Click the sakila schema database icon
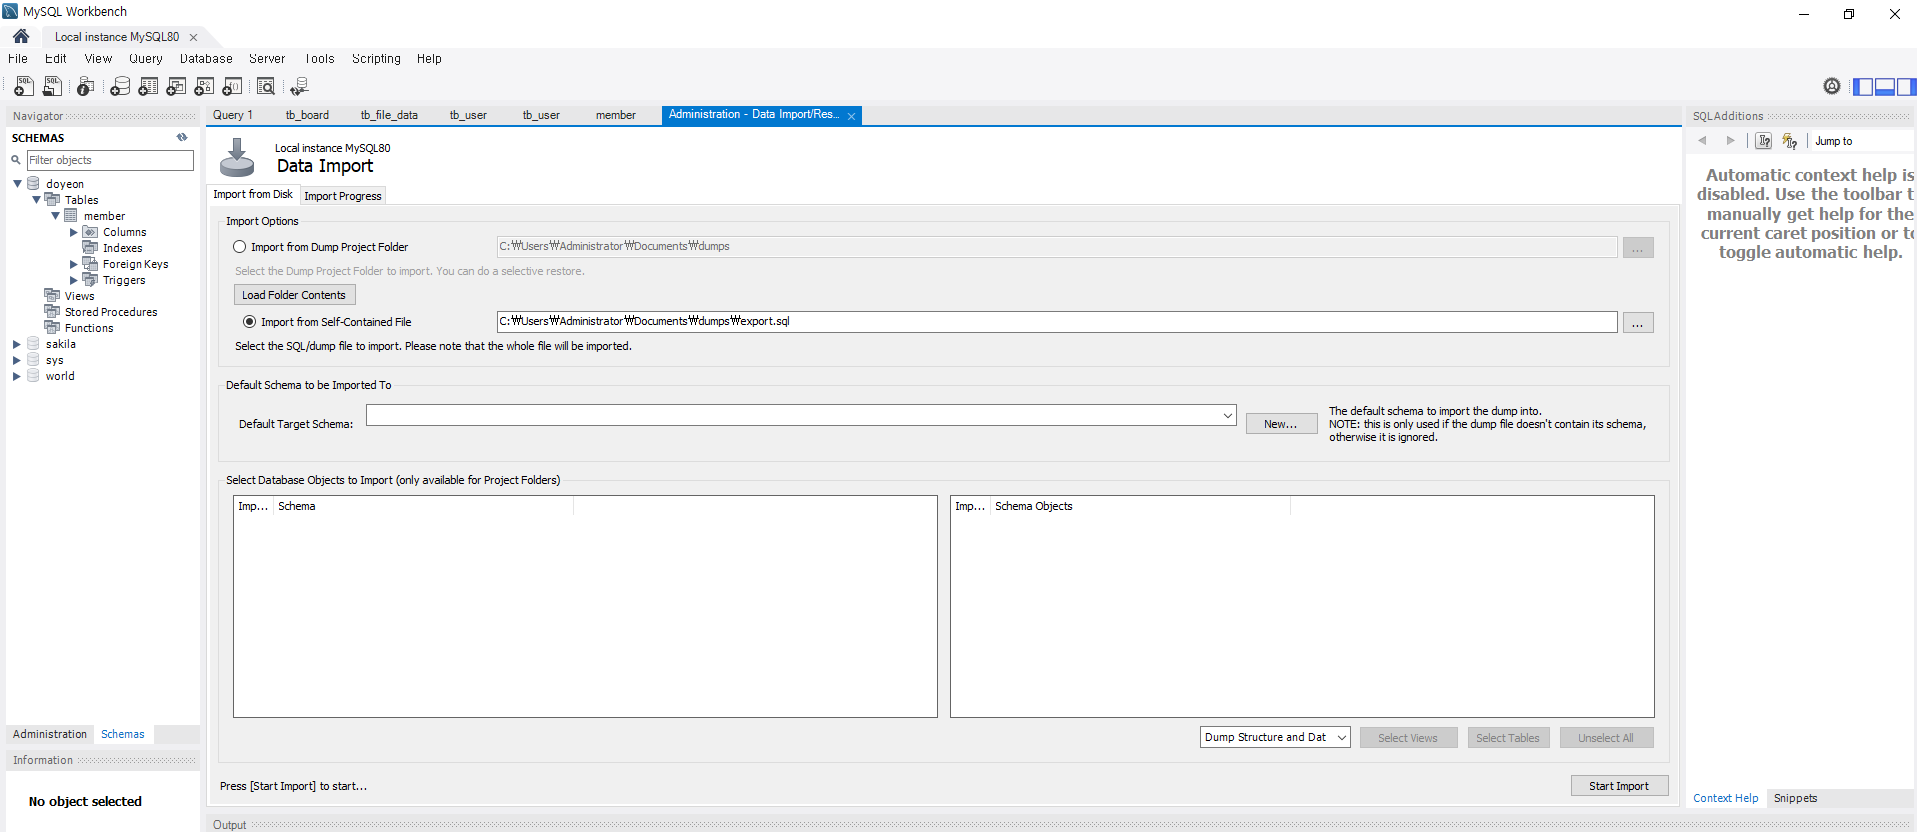The height and width of the screenshot is (832, 1917). 33,344
